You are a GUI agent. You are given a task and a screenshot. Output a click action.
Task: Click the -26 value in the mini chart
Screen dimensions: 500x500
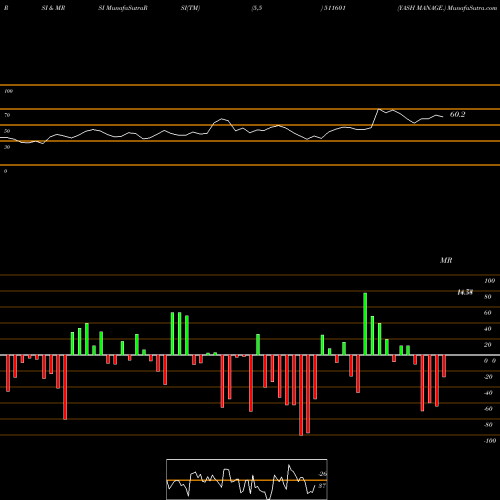pyautogui.click(x=322, y=474)
